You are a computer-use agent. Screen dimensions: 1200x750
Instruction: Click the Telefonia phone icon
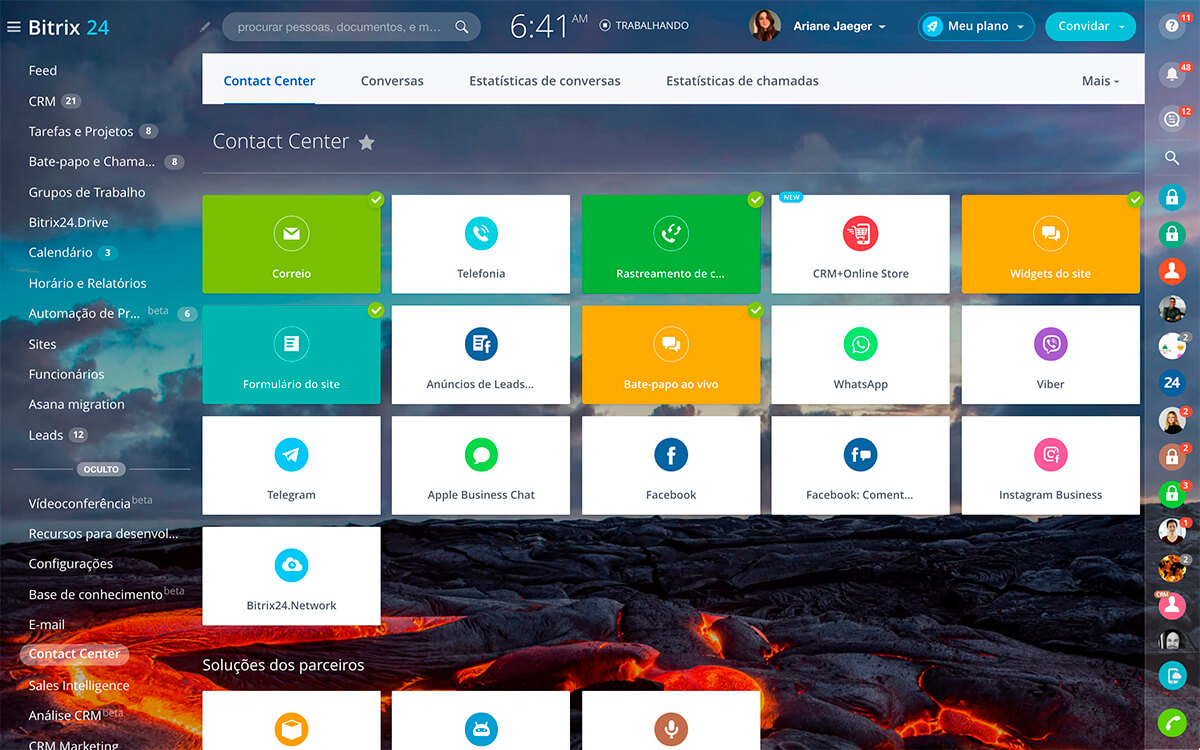coord(481,233)
